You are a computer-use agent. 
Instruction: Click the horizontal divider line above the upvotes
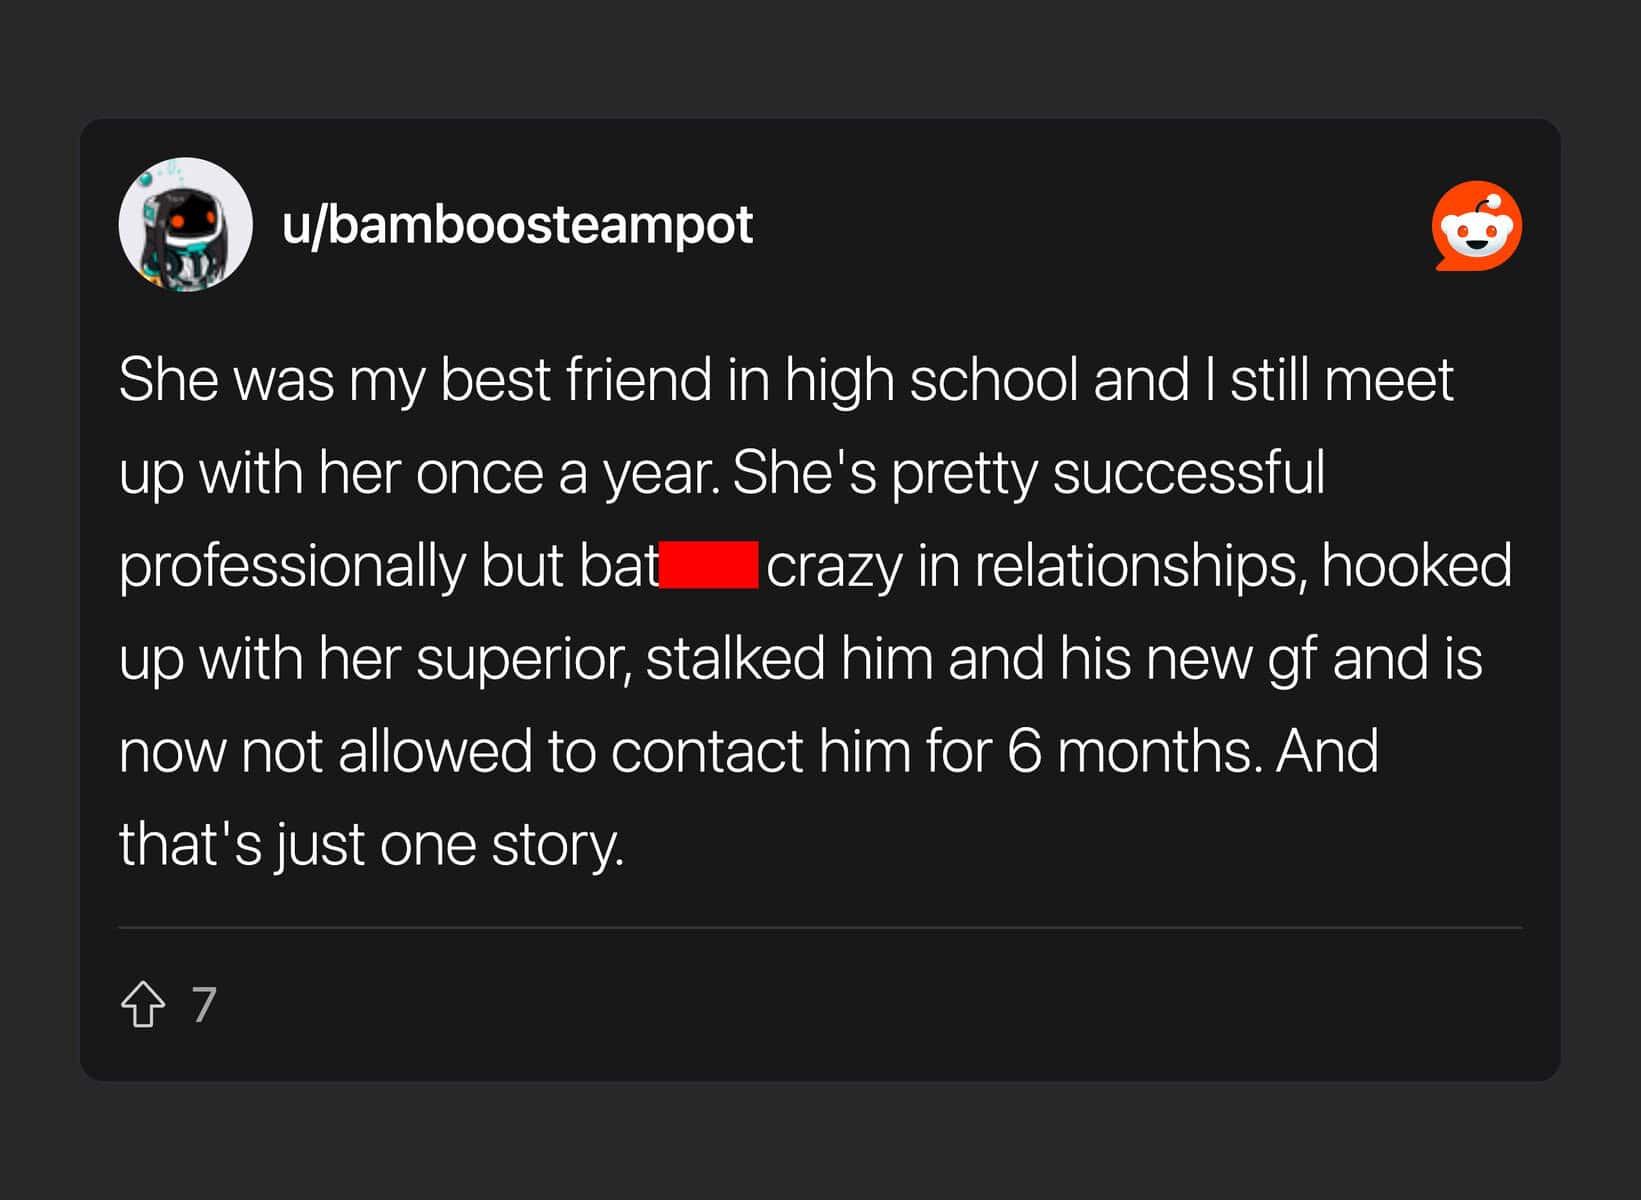pos(820,928)
